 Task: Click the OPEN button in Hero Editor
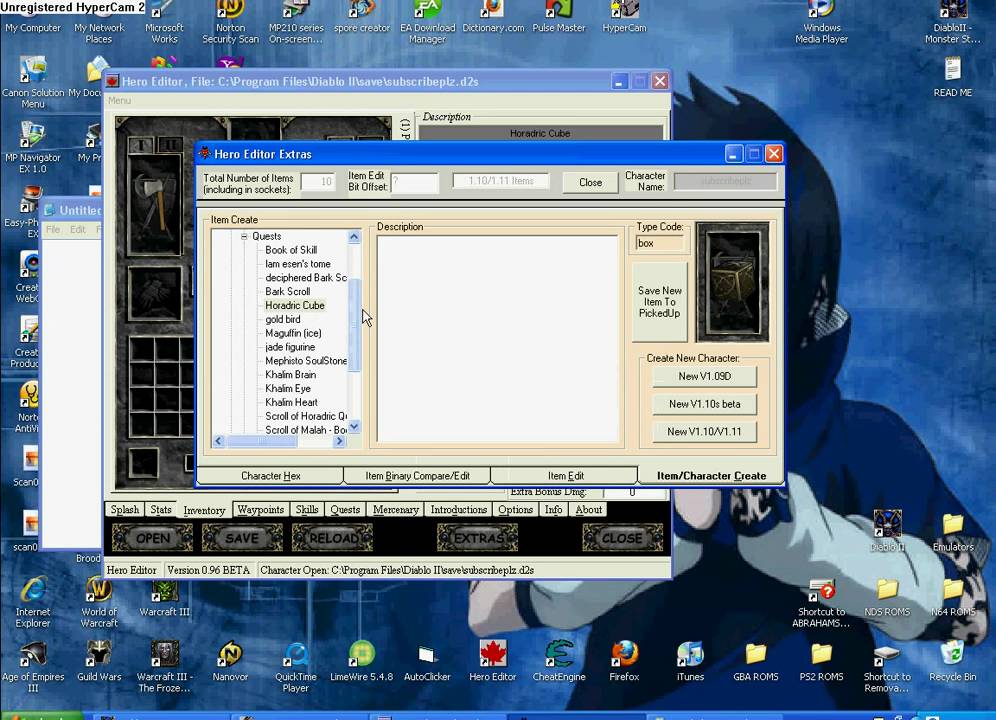tap(152, 538)
